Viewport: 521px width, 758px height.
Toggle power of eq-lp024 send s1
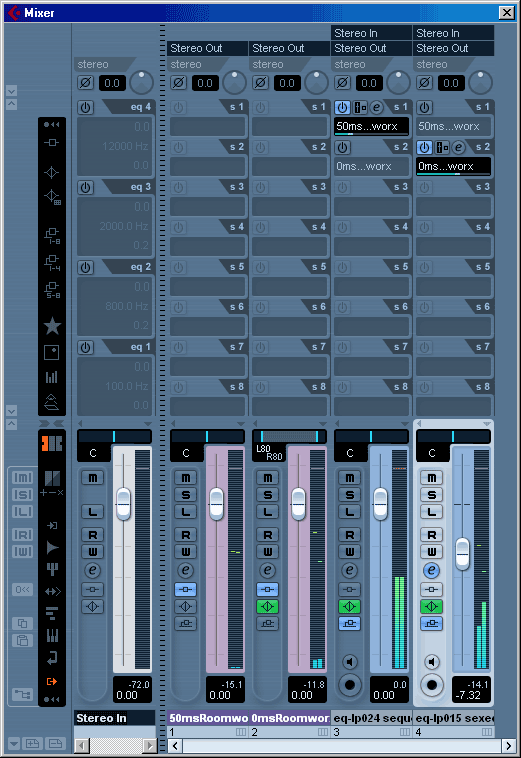(342, 107)
